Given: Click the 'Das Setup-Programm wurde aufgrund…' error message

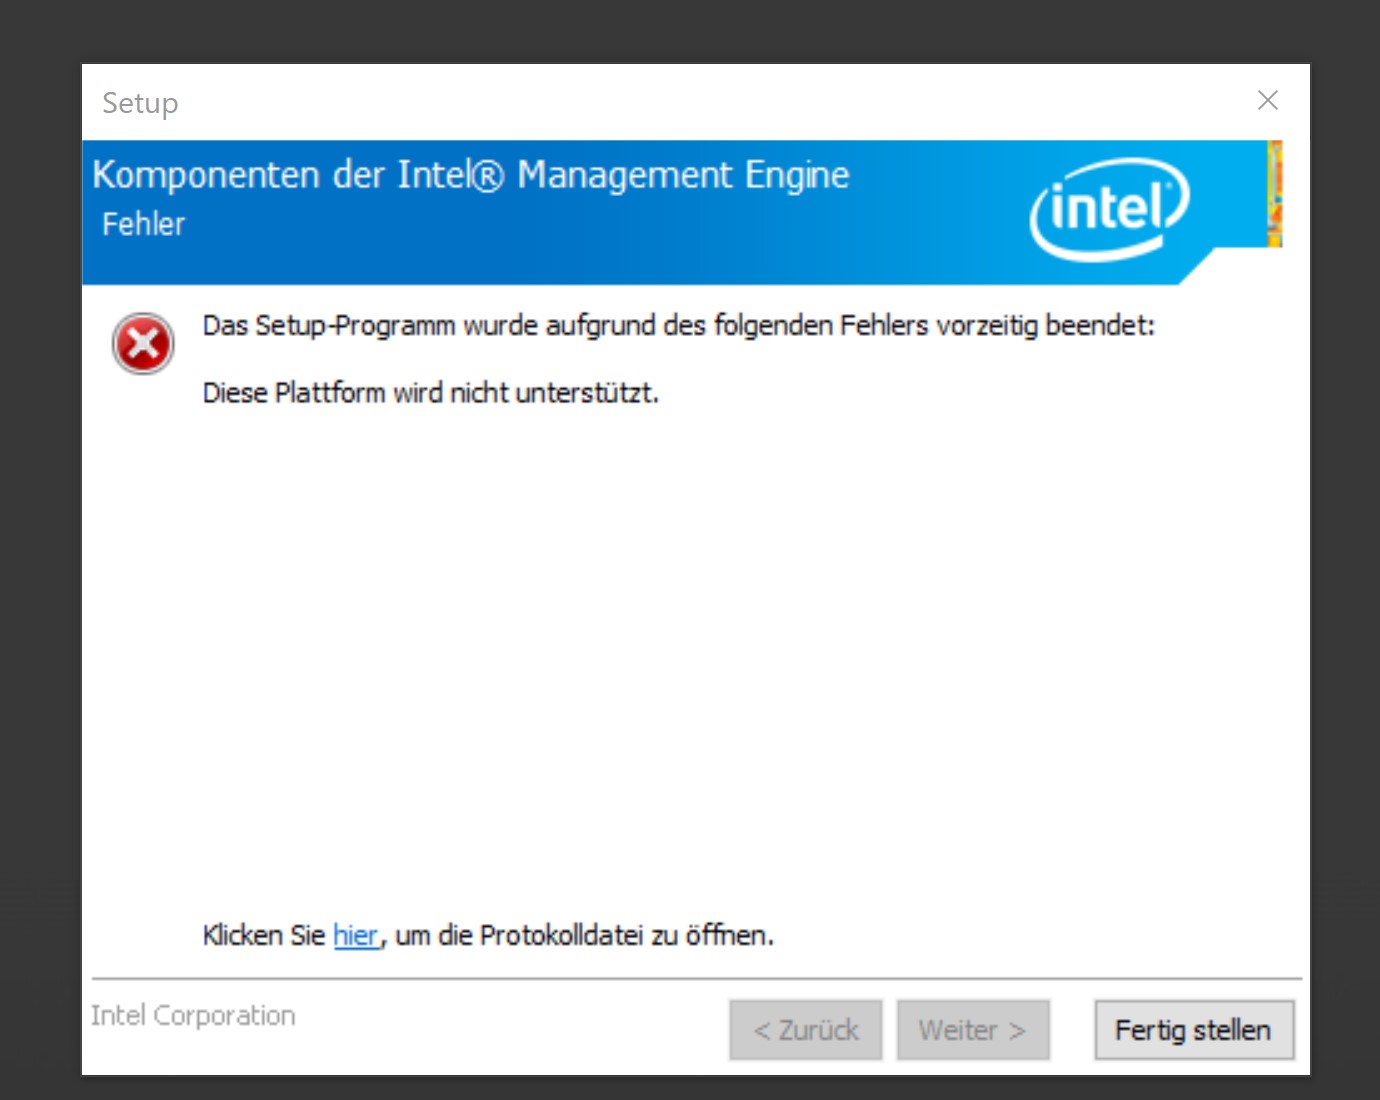Looking at the screenshot, I should 679,326.
